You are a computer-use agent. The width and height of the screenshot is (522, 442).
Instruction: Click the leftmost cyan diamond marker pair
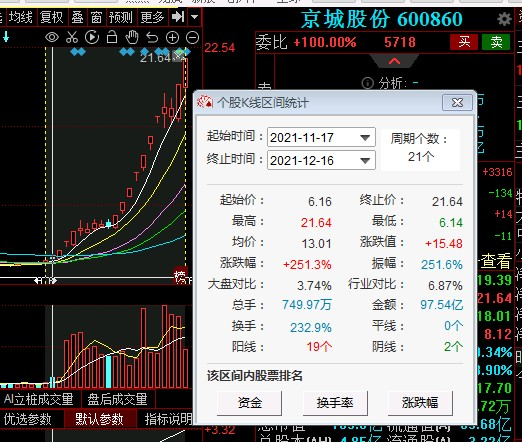coord(78,52)
